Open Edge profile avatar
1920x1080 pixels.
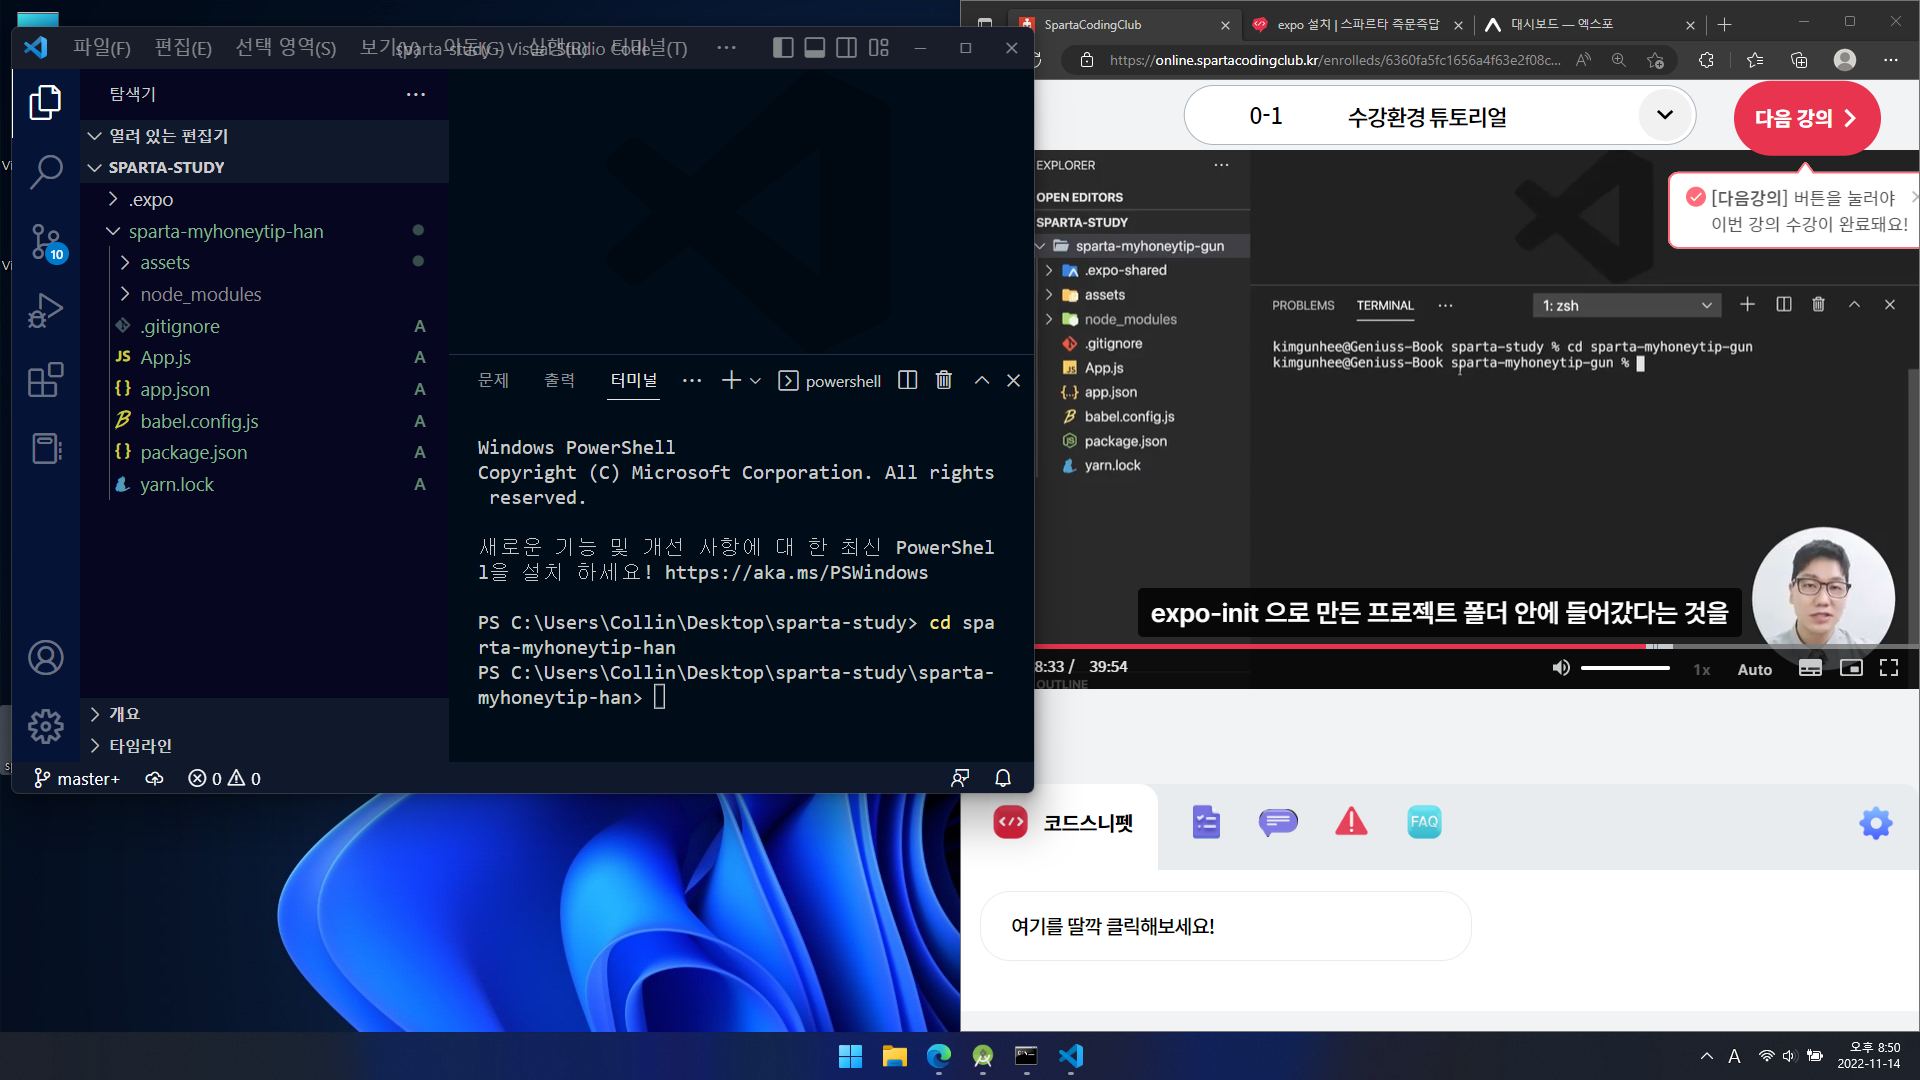tap(1845, 60)
